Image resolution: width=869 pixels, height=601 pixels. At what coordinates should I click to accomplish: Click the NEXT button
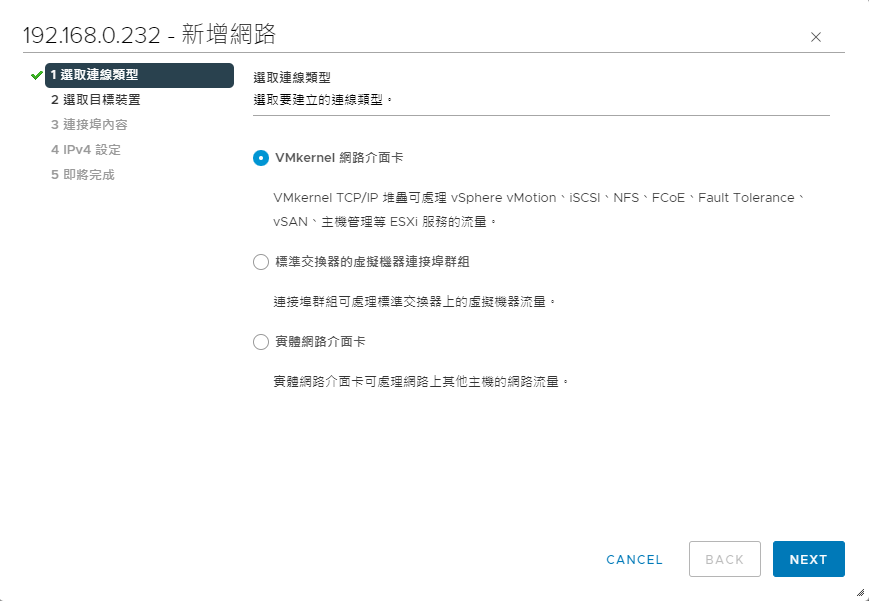tap(809, 559)
